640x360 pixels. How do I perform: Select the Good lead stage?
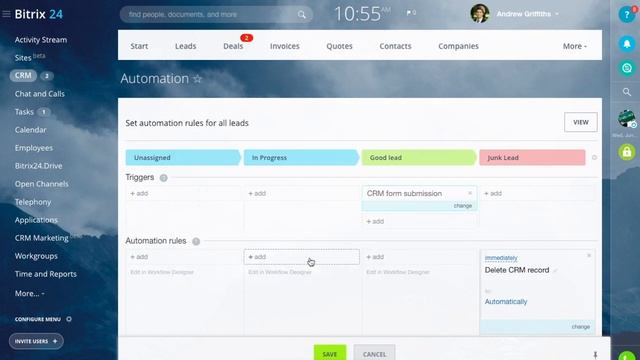click(x=419, y=158)
